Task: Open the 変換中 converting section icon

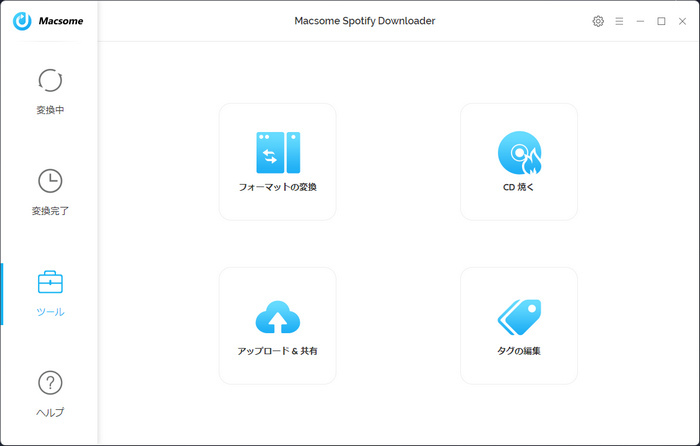Action: pyautogui.click(x=50, y=80)
